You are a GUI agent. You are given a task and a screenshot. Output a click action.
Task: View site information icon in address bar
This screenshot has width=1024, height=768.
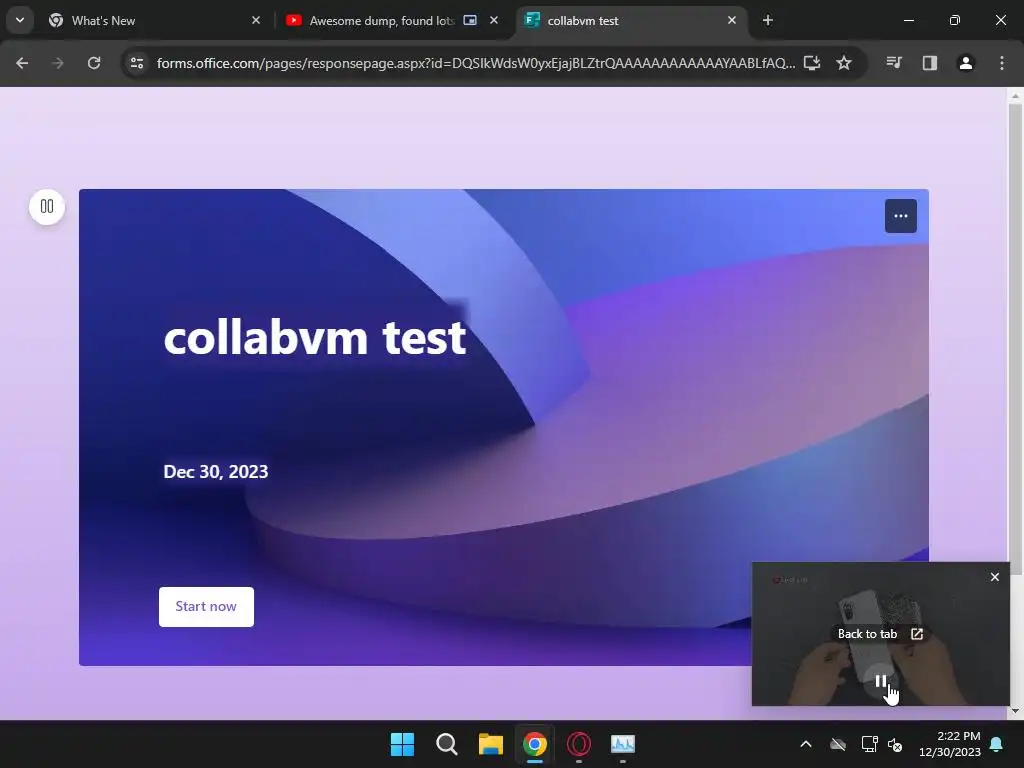pos(137,63)
